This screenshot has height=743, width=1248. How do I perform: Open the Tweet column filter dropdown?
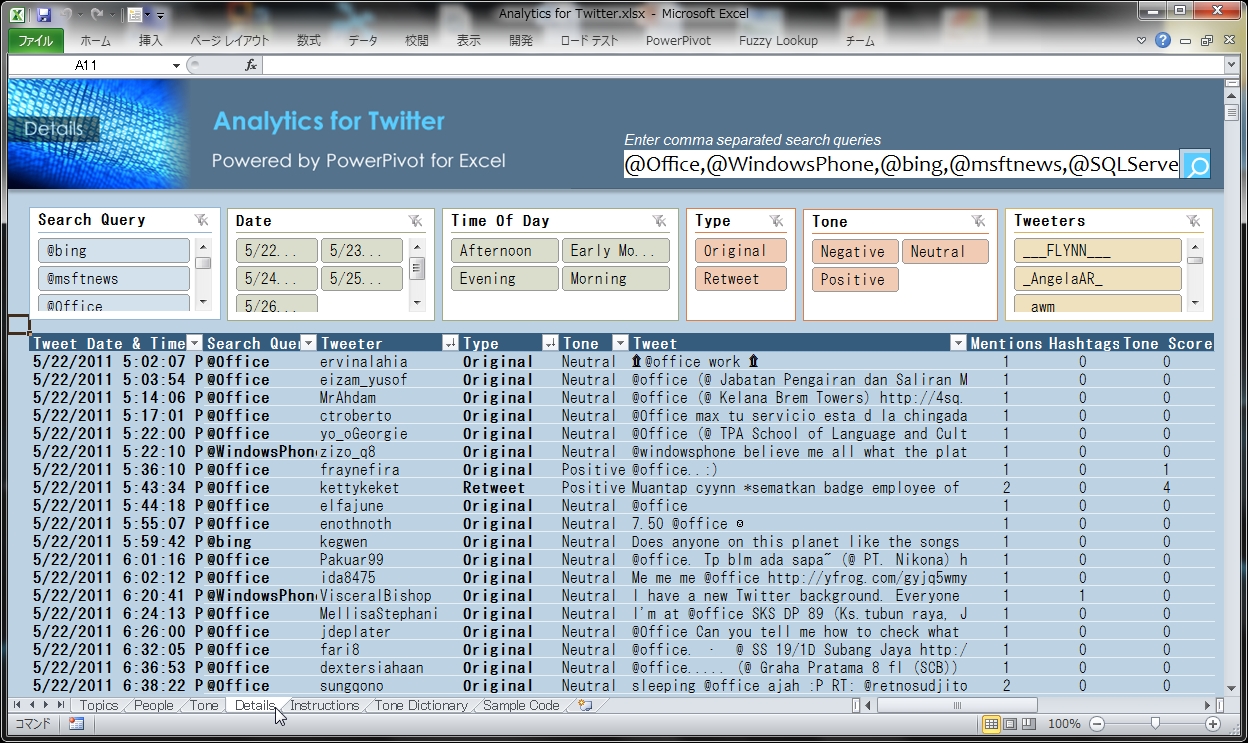[959, 343]
